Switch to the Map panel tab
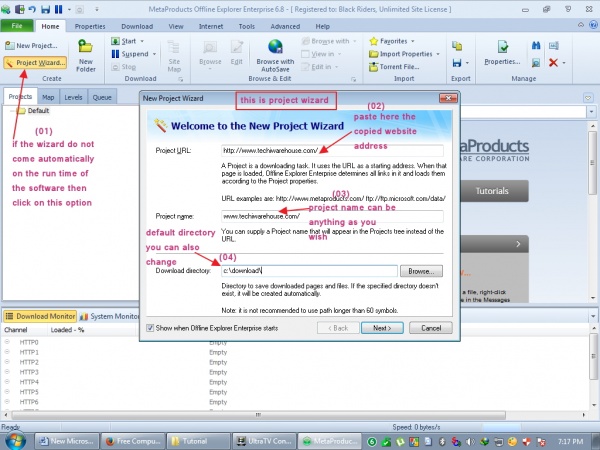 click(48, 97)
